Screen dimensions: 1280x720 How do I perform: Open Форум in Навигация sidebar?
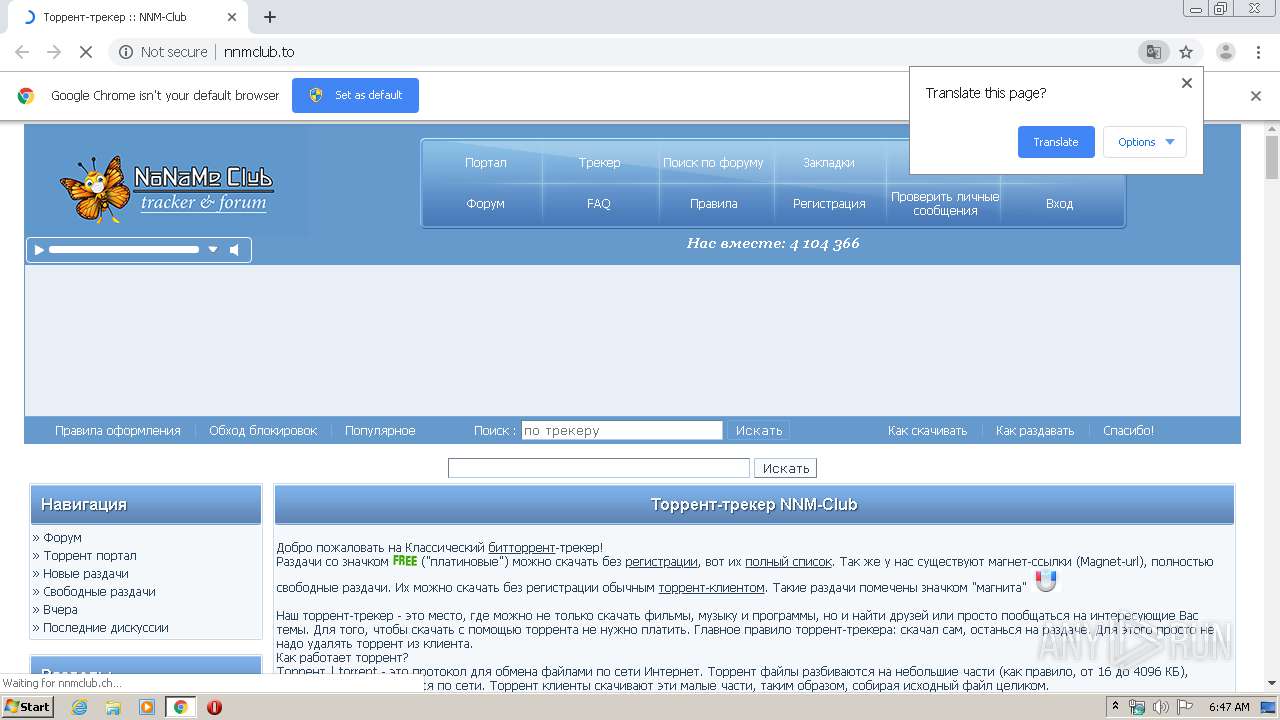(62, 538)
